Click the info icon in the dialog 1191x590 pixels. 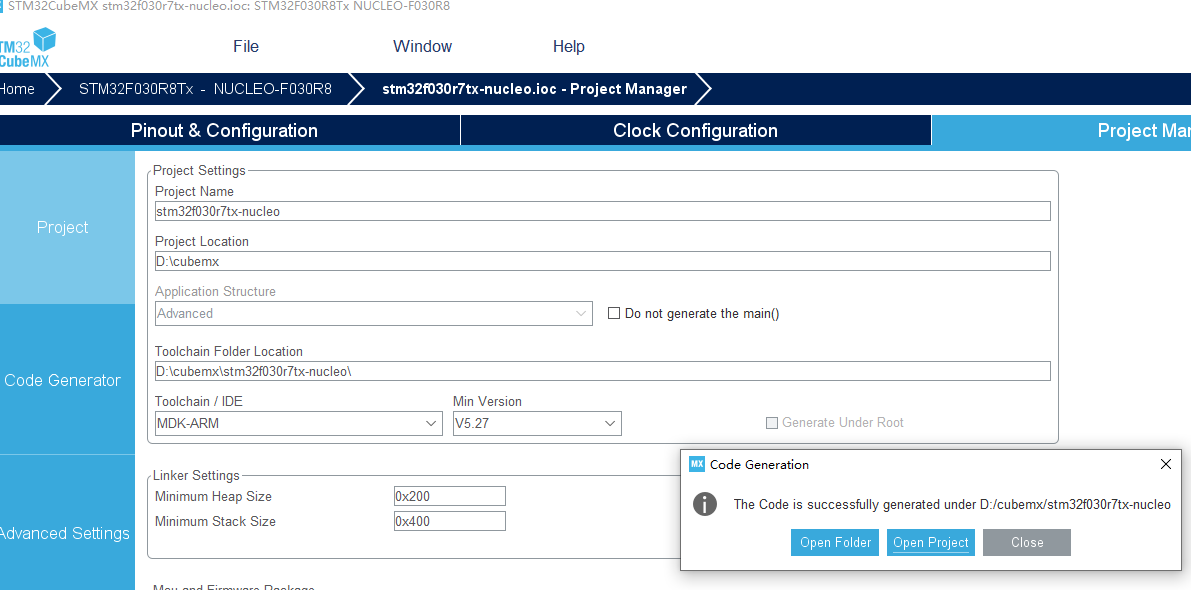pyautogui.click(x=705, y=504)
